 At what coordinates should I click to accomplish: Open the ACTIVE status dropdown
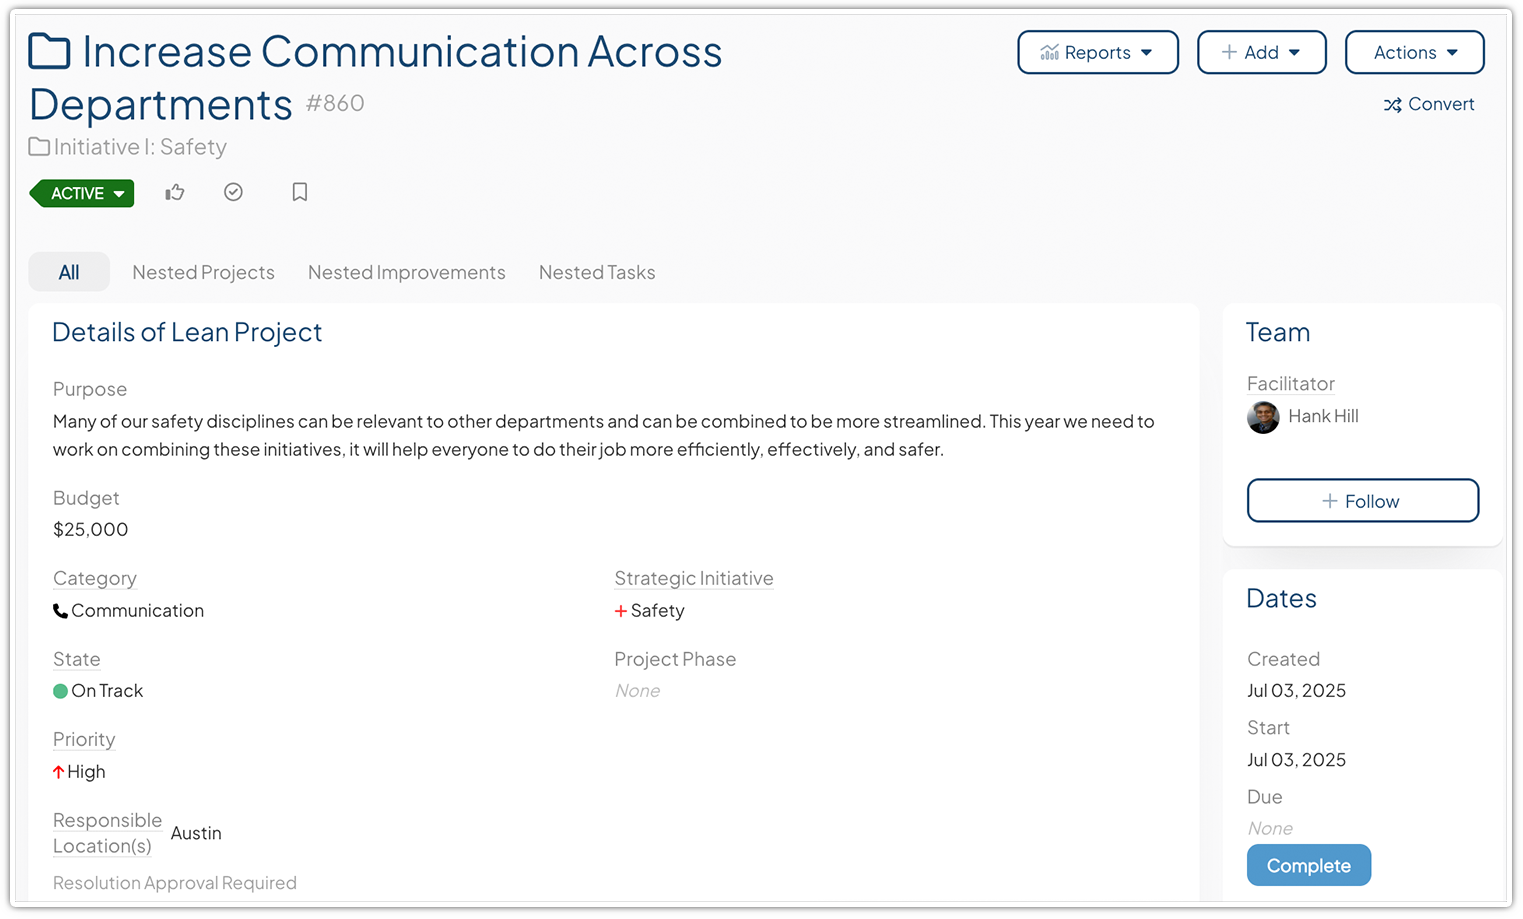click(x=80, y=193)
